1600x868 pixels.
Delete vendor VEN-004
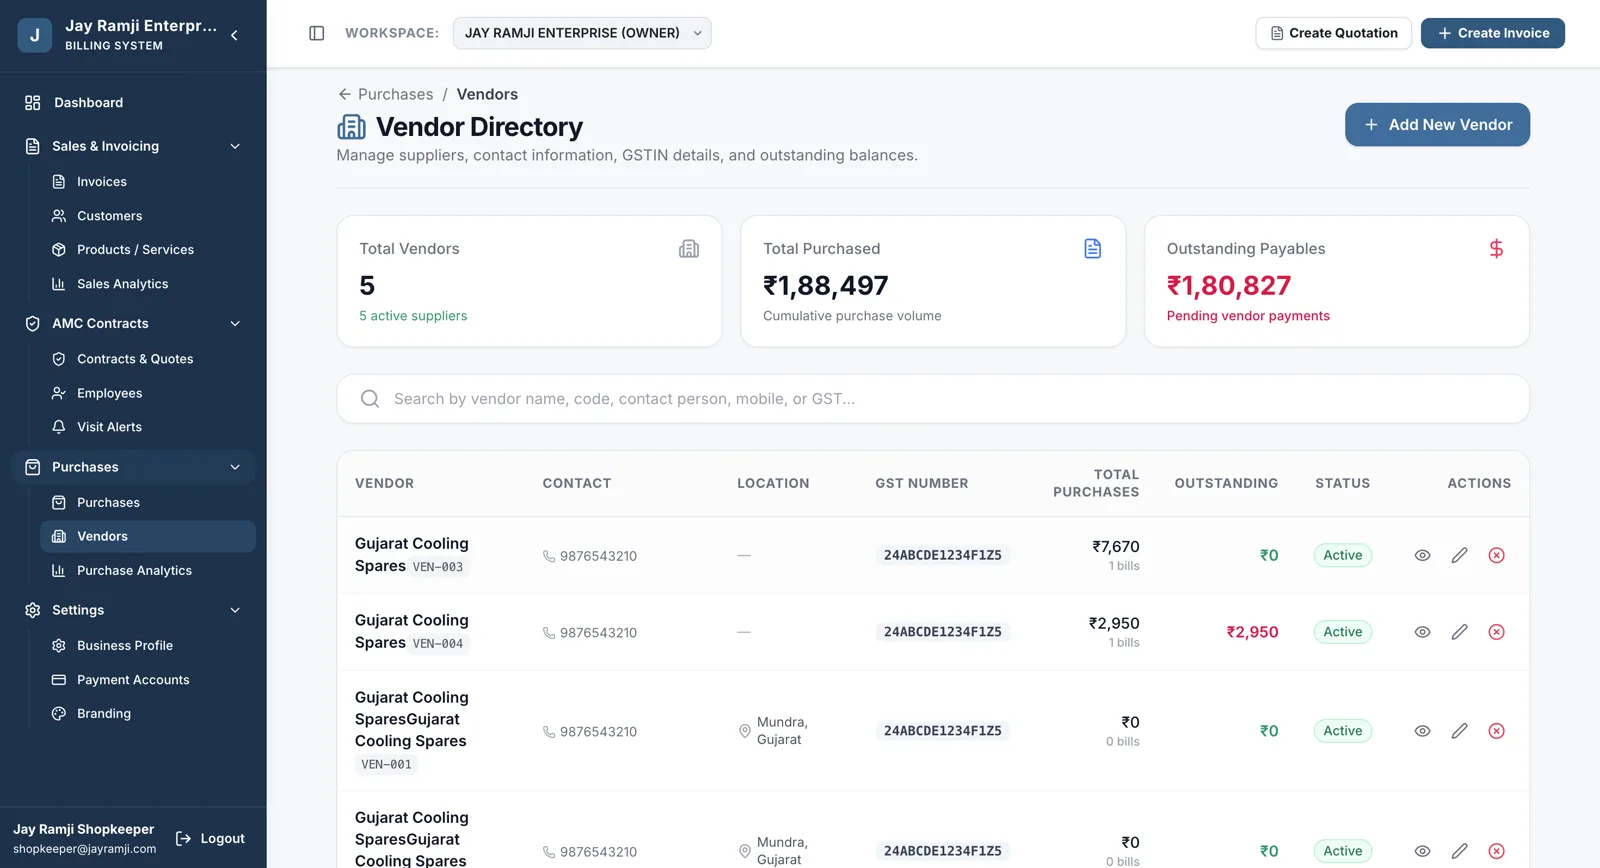(1496, 632)
